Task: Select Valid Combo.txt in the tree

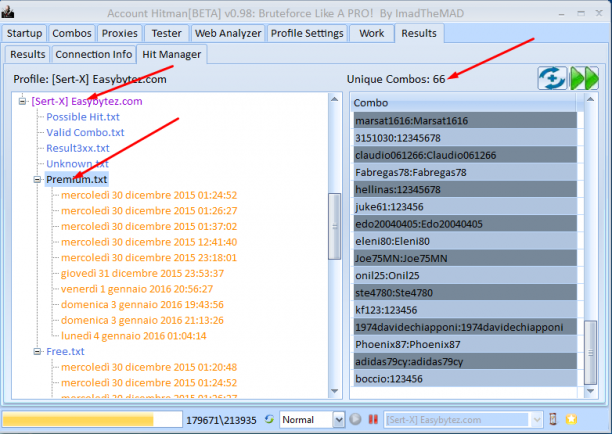Action: [85, 133]
